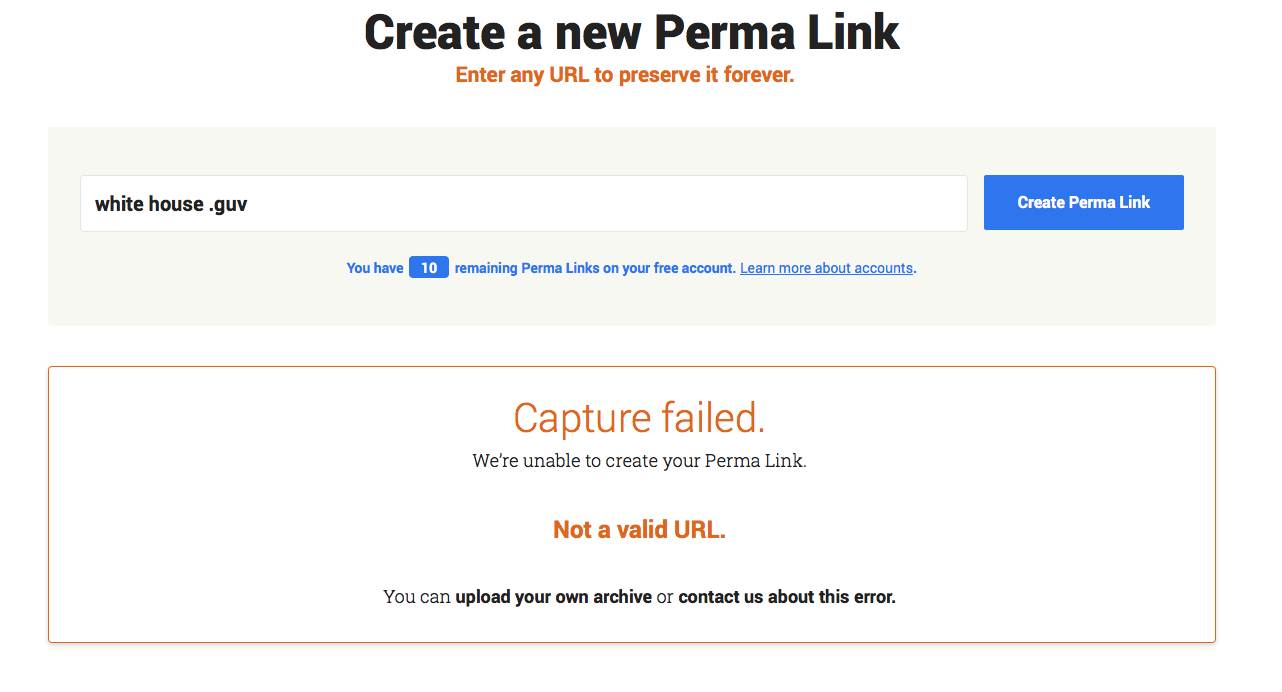Click "We're unable to create your Perma Link." text
The image size is (1282, 692).
click(640, 461)
